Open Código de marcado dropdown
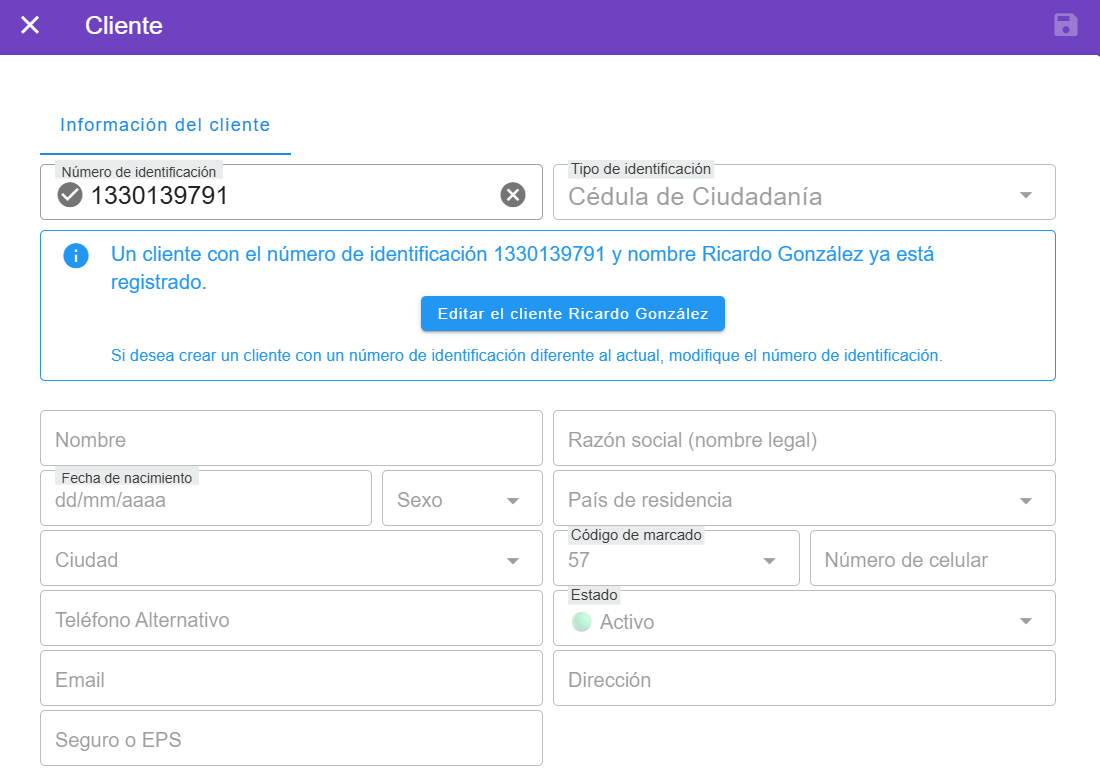Image resolution: width=1100 pixels, height=769 pixels. (769, 560)
